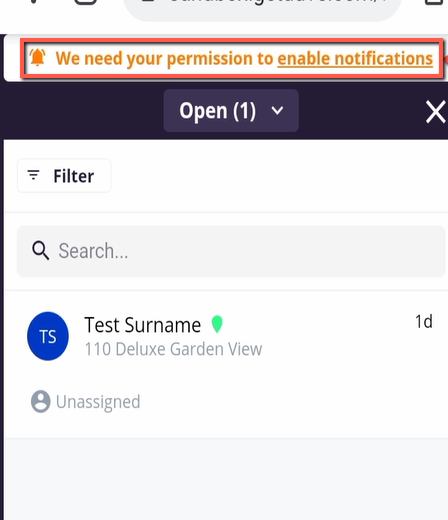Viewport: 448px width, 520px height.
Task: Click the browser address bar
Action: (x=262, y=7)
